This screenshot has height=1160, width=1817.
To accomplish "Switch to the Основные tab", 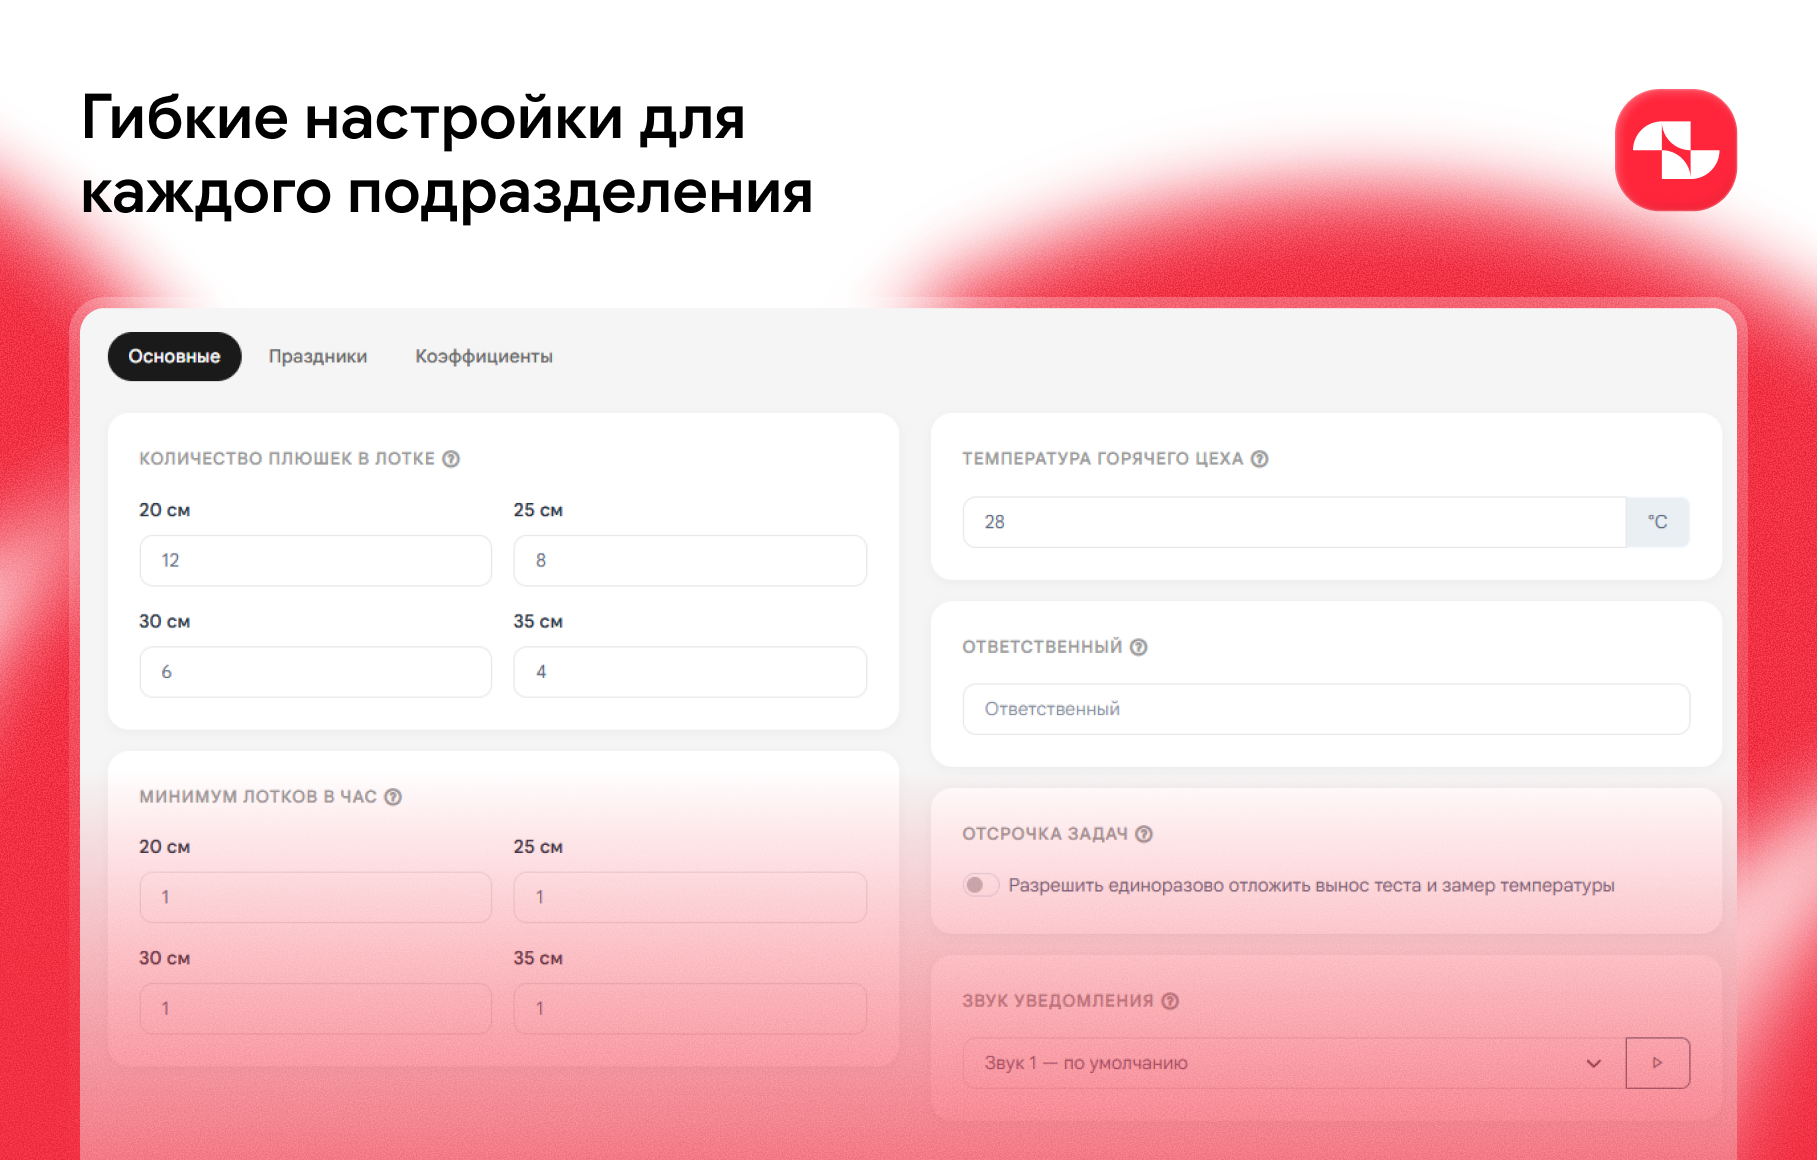I will [174, 357].
